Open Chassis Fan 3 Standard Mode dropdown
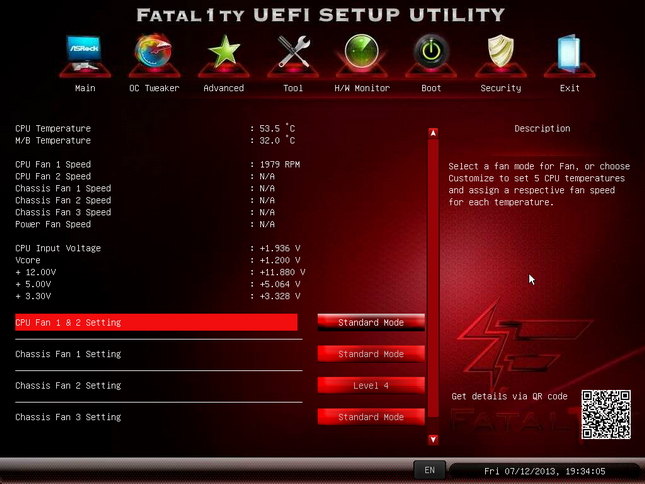The image size is (645, 484). [x=371, y=417]
